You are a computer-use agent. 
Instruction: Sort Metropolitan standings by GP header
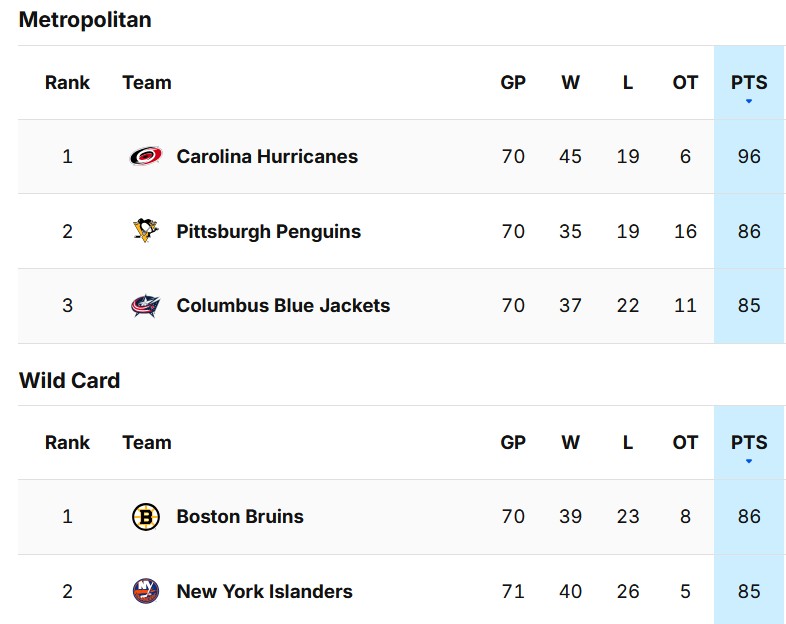pyautogui.click(x=513, y=83)
